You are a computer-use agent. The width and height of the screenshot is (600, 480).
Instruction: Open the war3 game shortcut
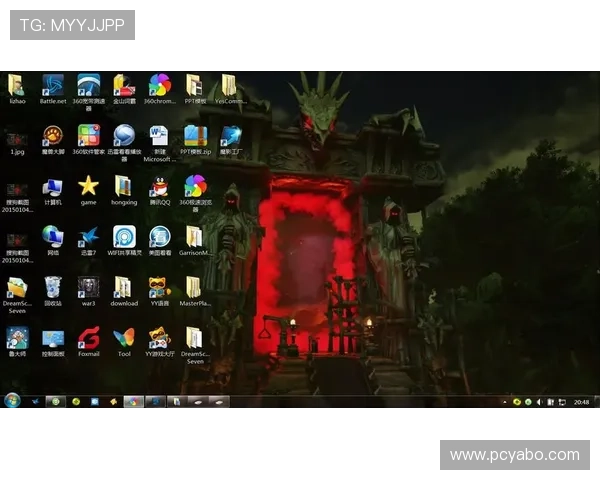[x=89, y=288]
